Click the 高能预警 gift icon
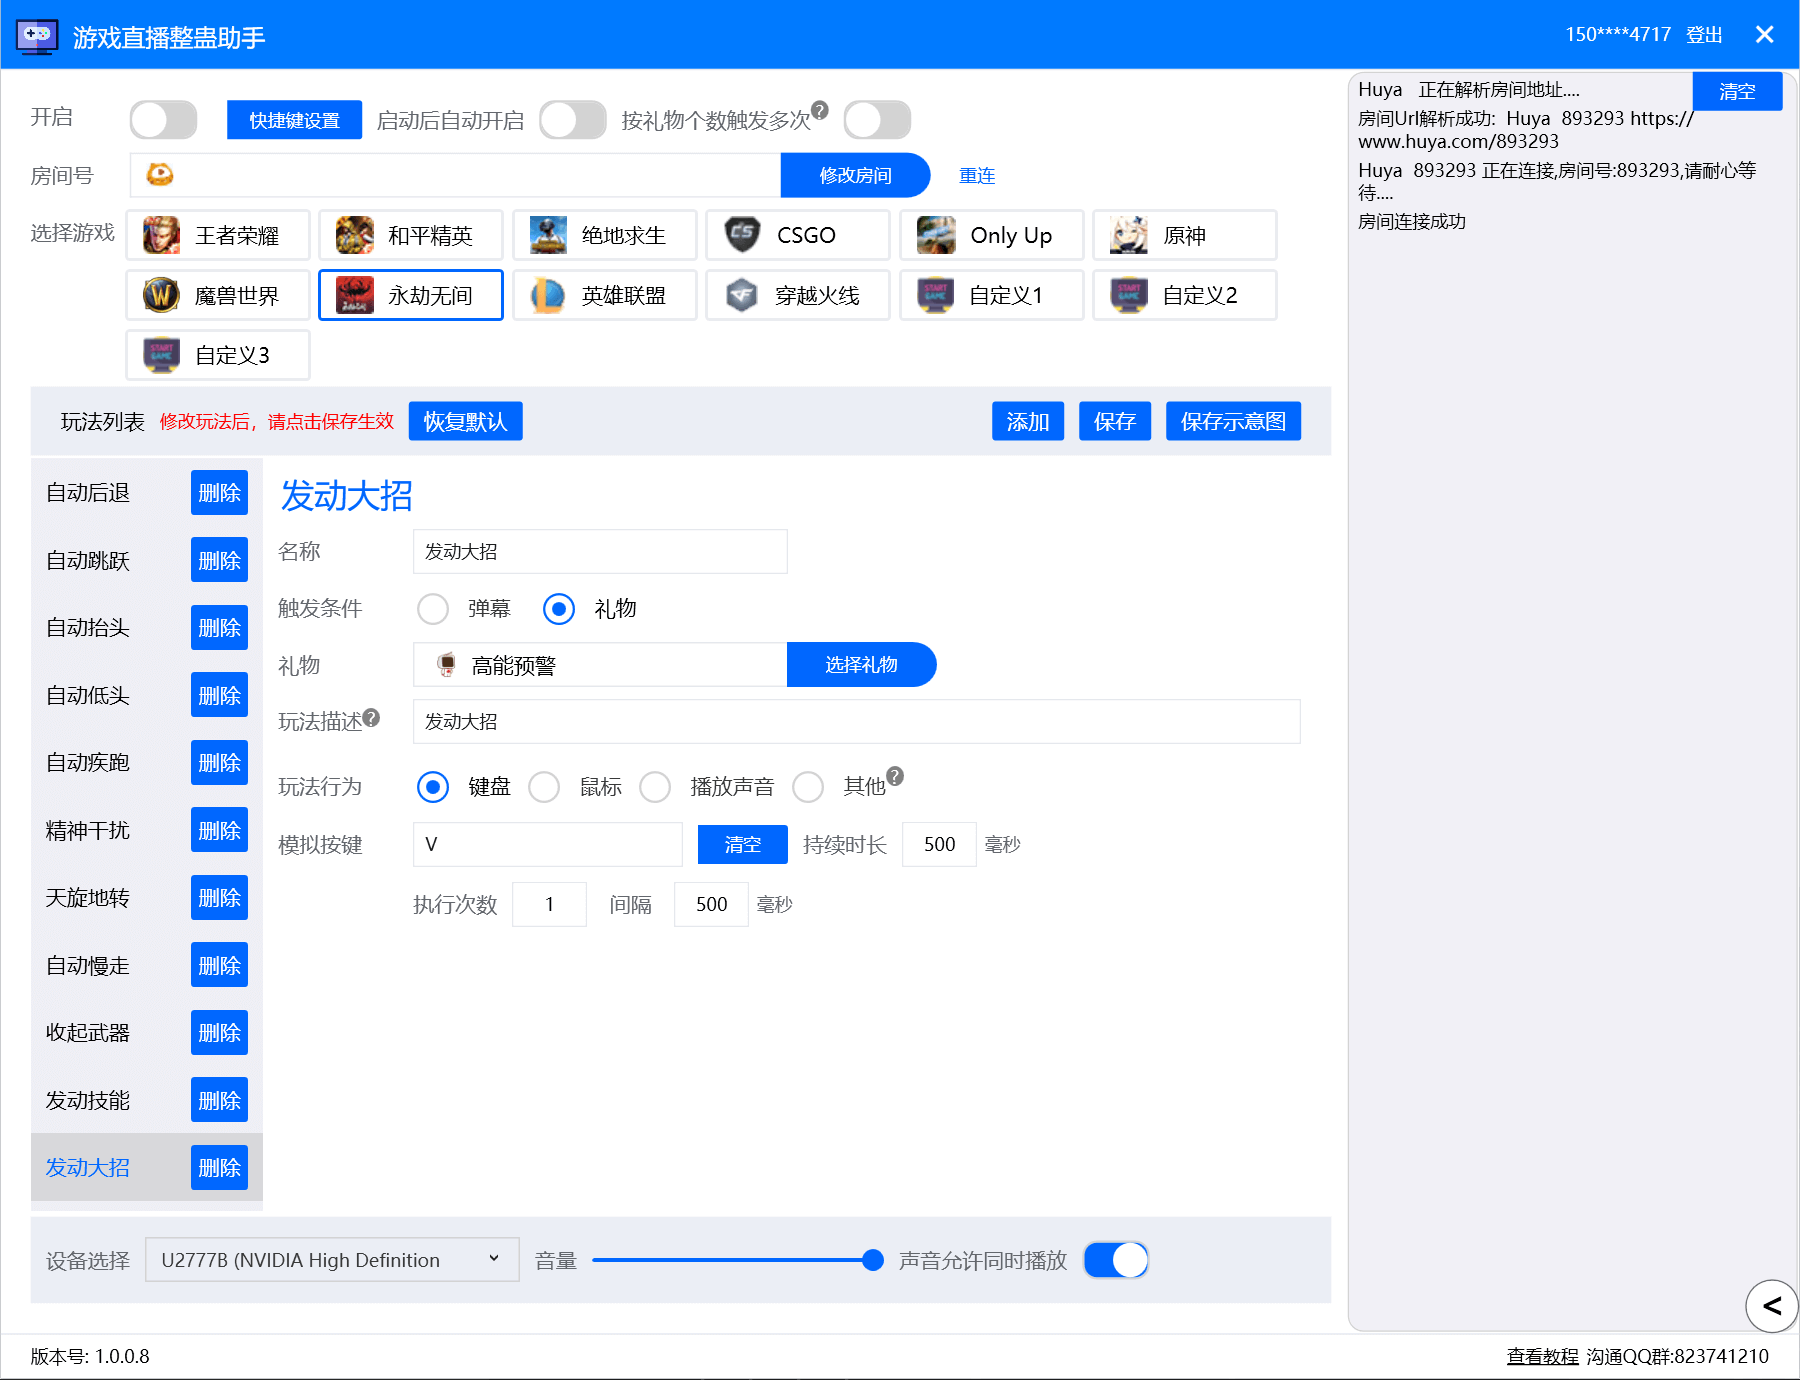The height and width of the screenshot is (1380, 1800). pos(447,665)
